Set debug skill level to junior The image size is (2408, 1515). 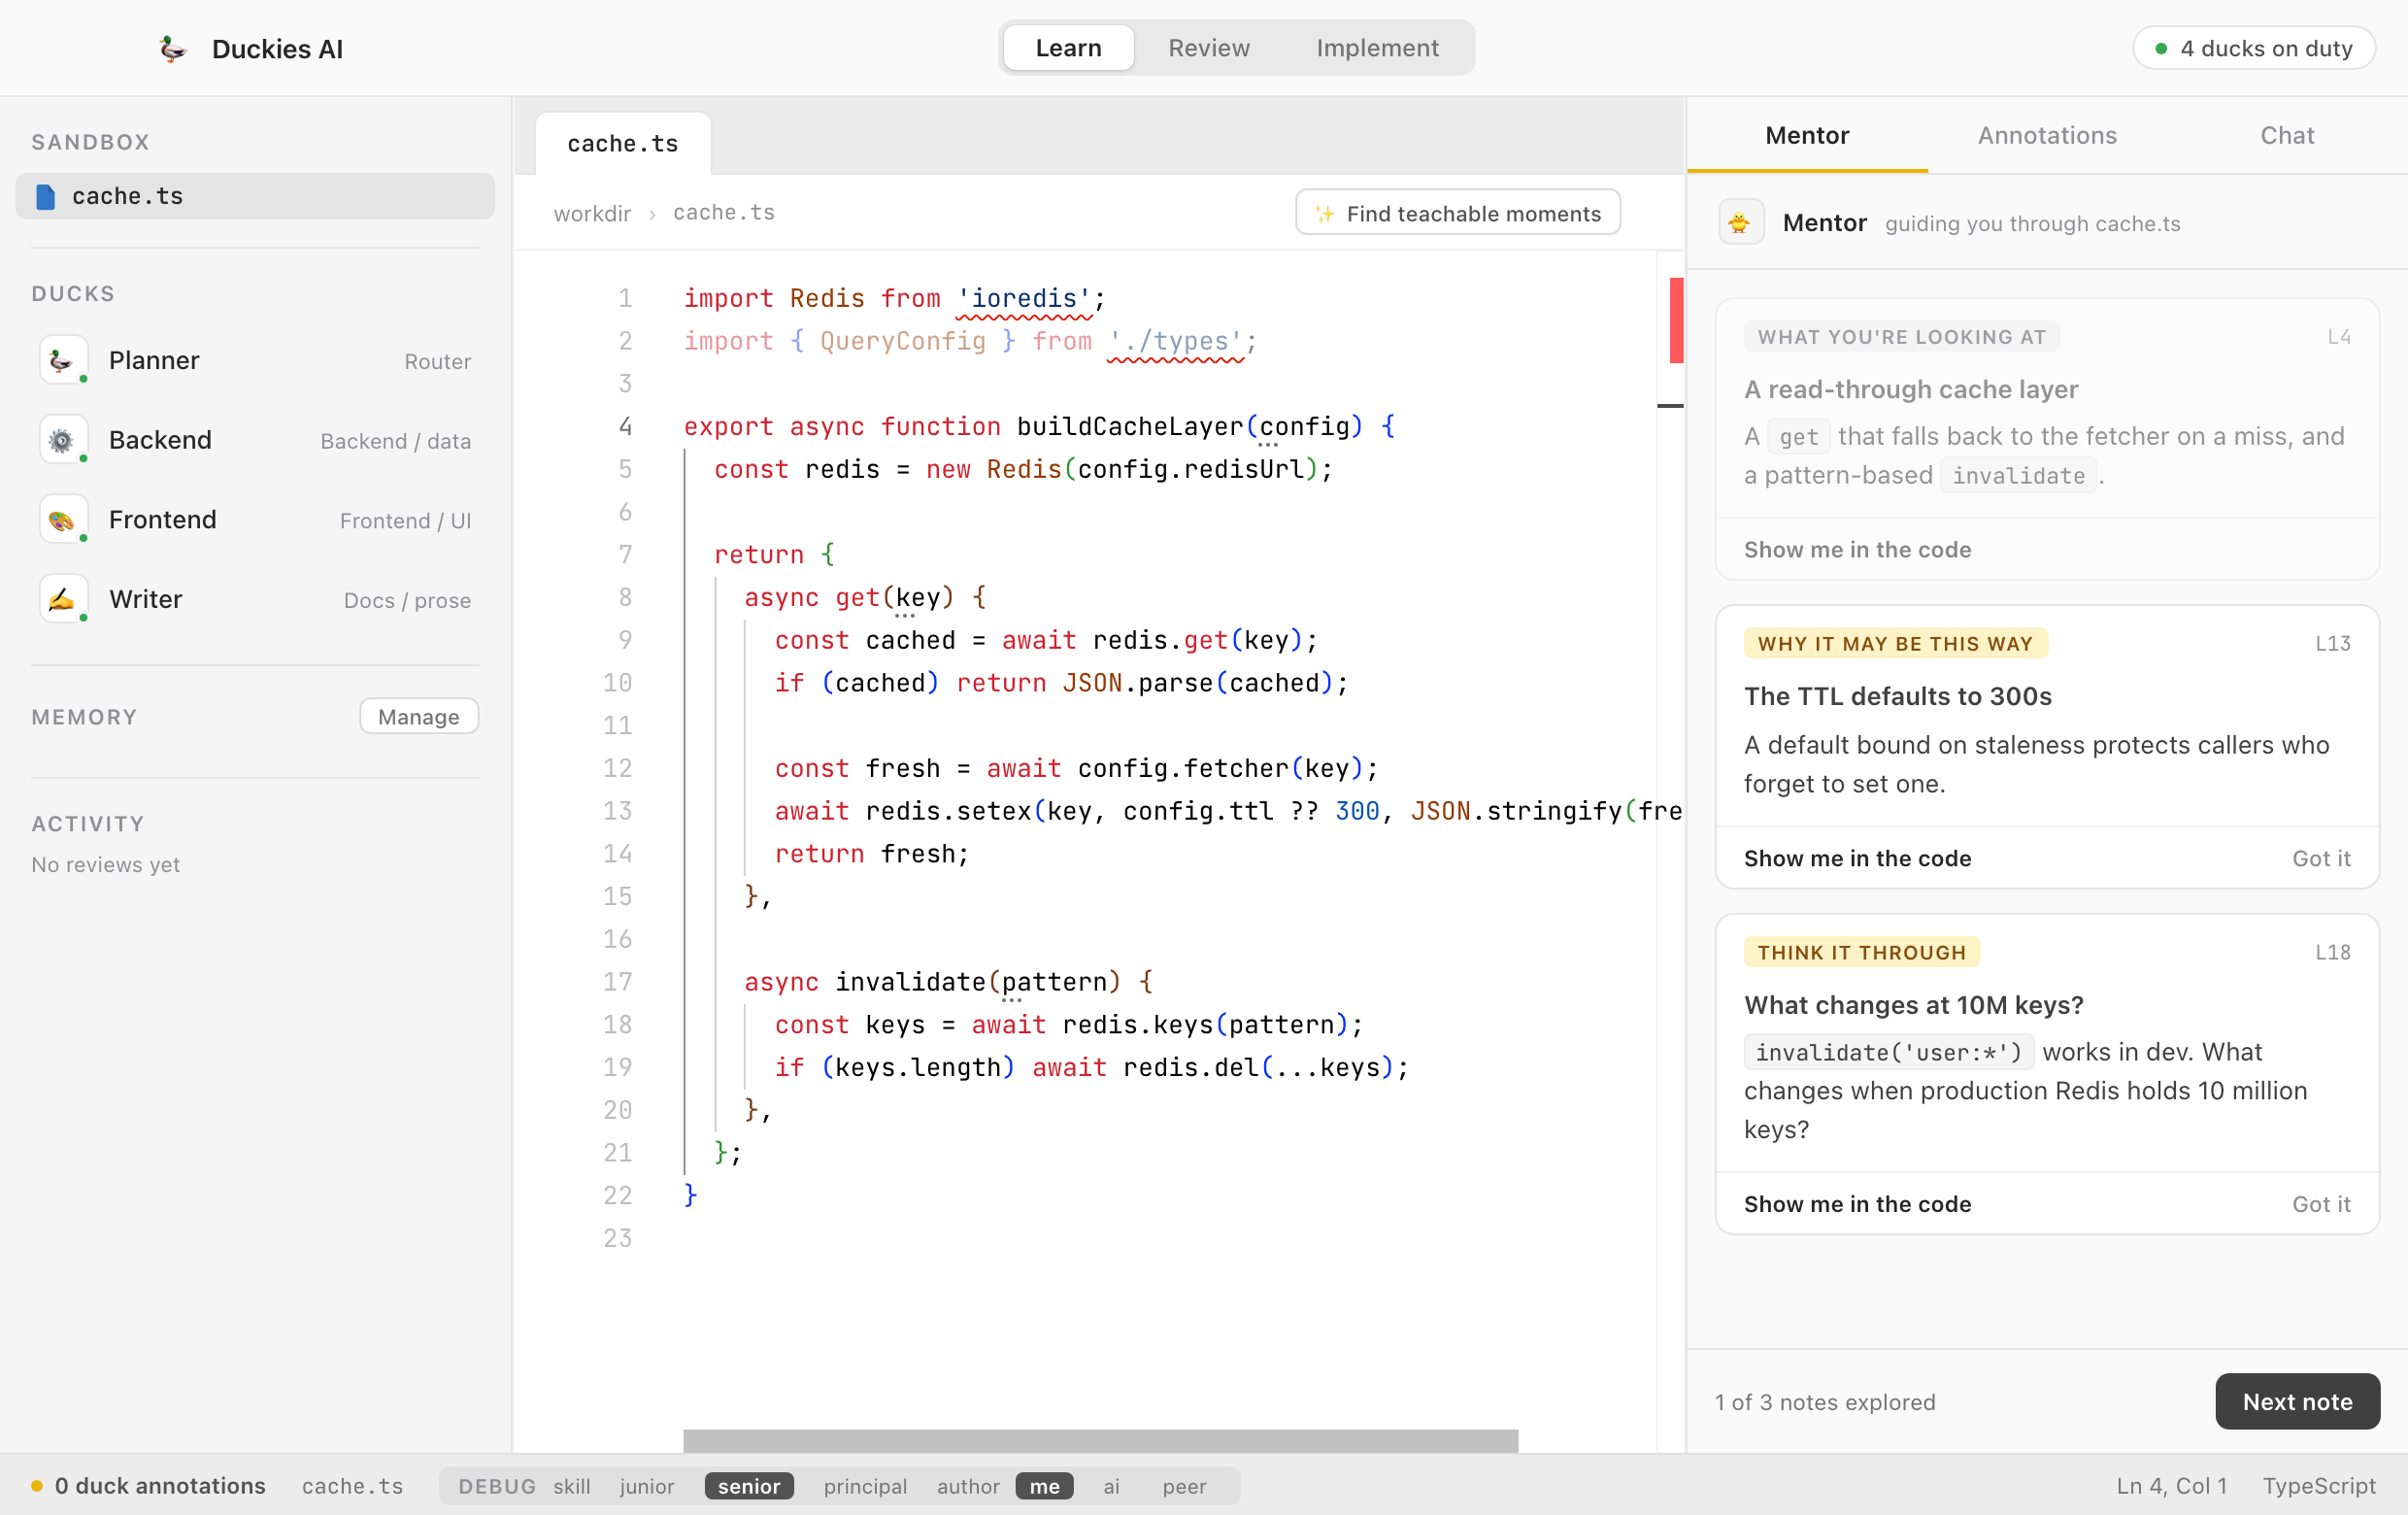coord(646,1486)
